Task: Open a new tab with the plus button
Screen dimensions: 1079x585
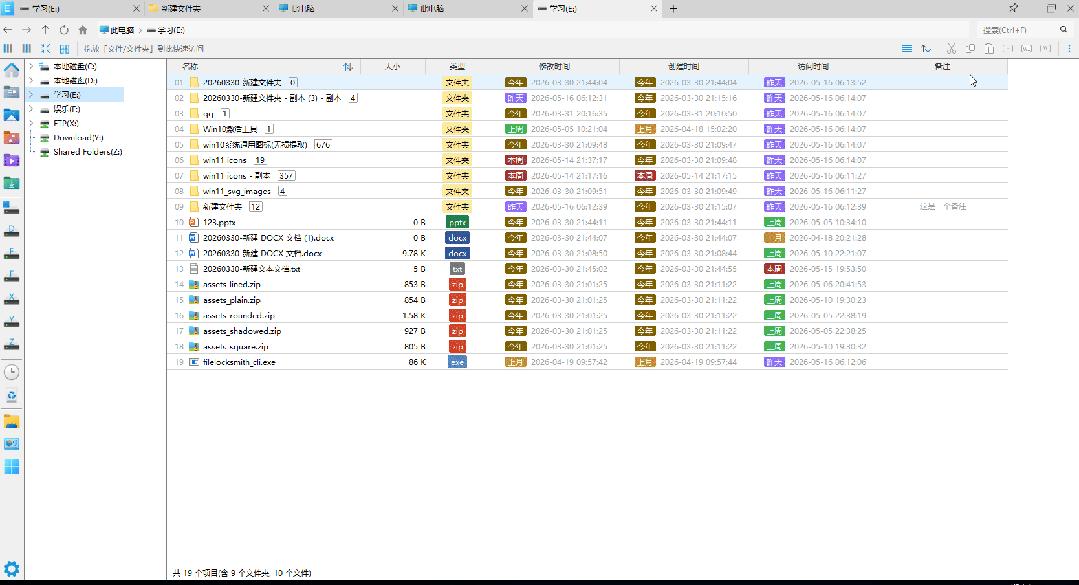Action: 673,8
